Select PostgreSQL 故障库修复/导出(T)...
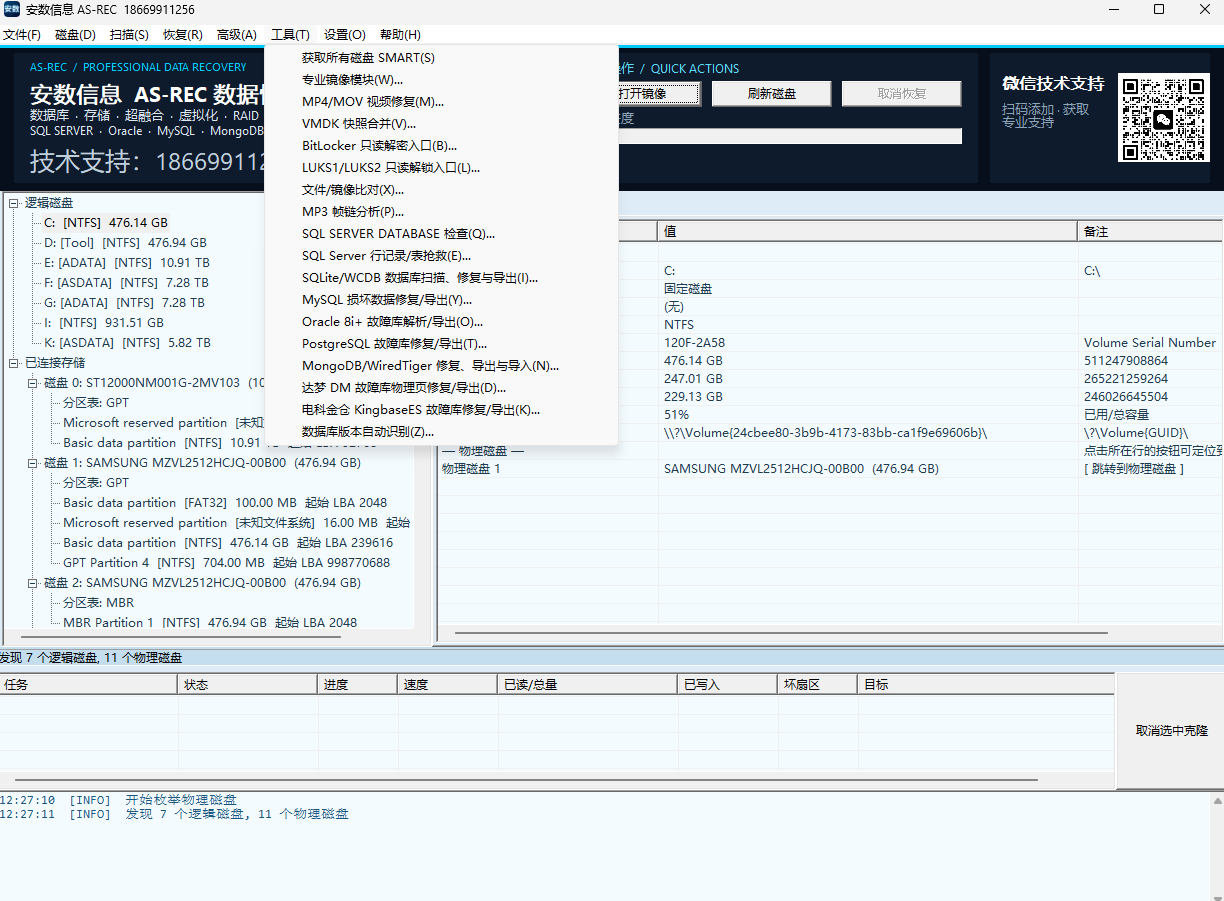The width and height of the screenshot is (1224, 901). click(442, 344)
